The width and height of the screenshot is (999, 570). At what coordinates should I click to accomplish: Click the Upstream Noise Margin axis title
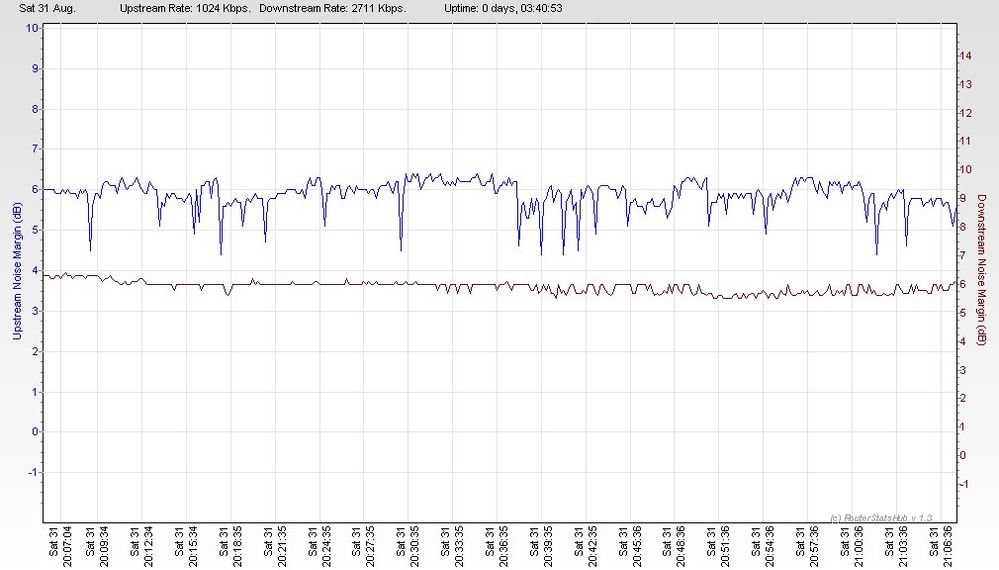coord(17,271)
